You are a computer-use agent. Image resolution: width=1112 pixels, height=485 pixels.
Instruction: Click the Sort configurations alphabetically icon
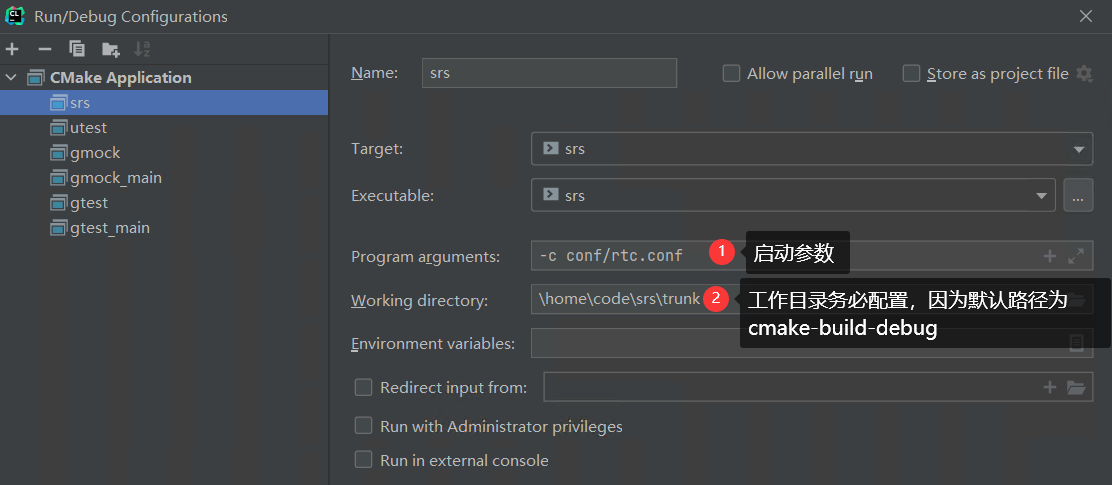click(142, 49)
